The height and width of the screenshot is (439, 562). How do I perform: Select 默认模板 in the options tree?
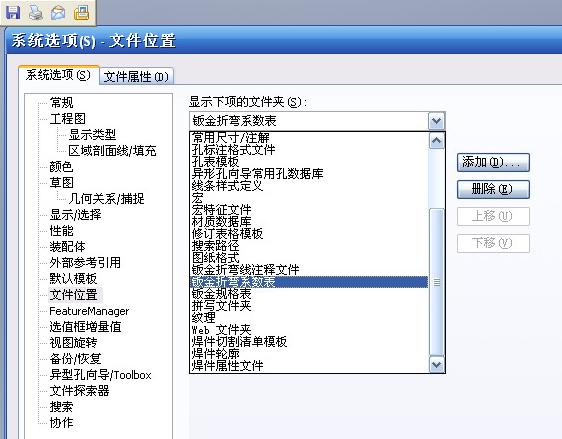73,278
